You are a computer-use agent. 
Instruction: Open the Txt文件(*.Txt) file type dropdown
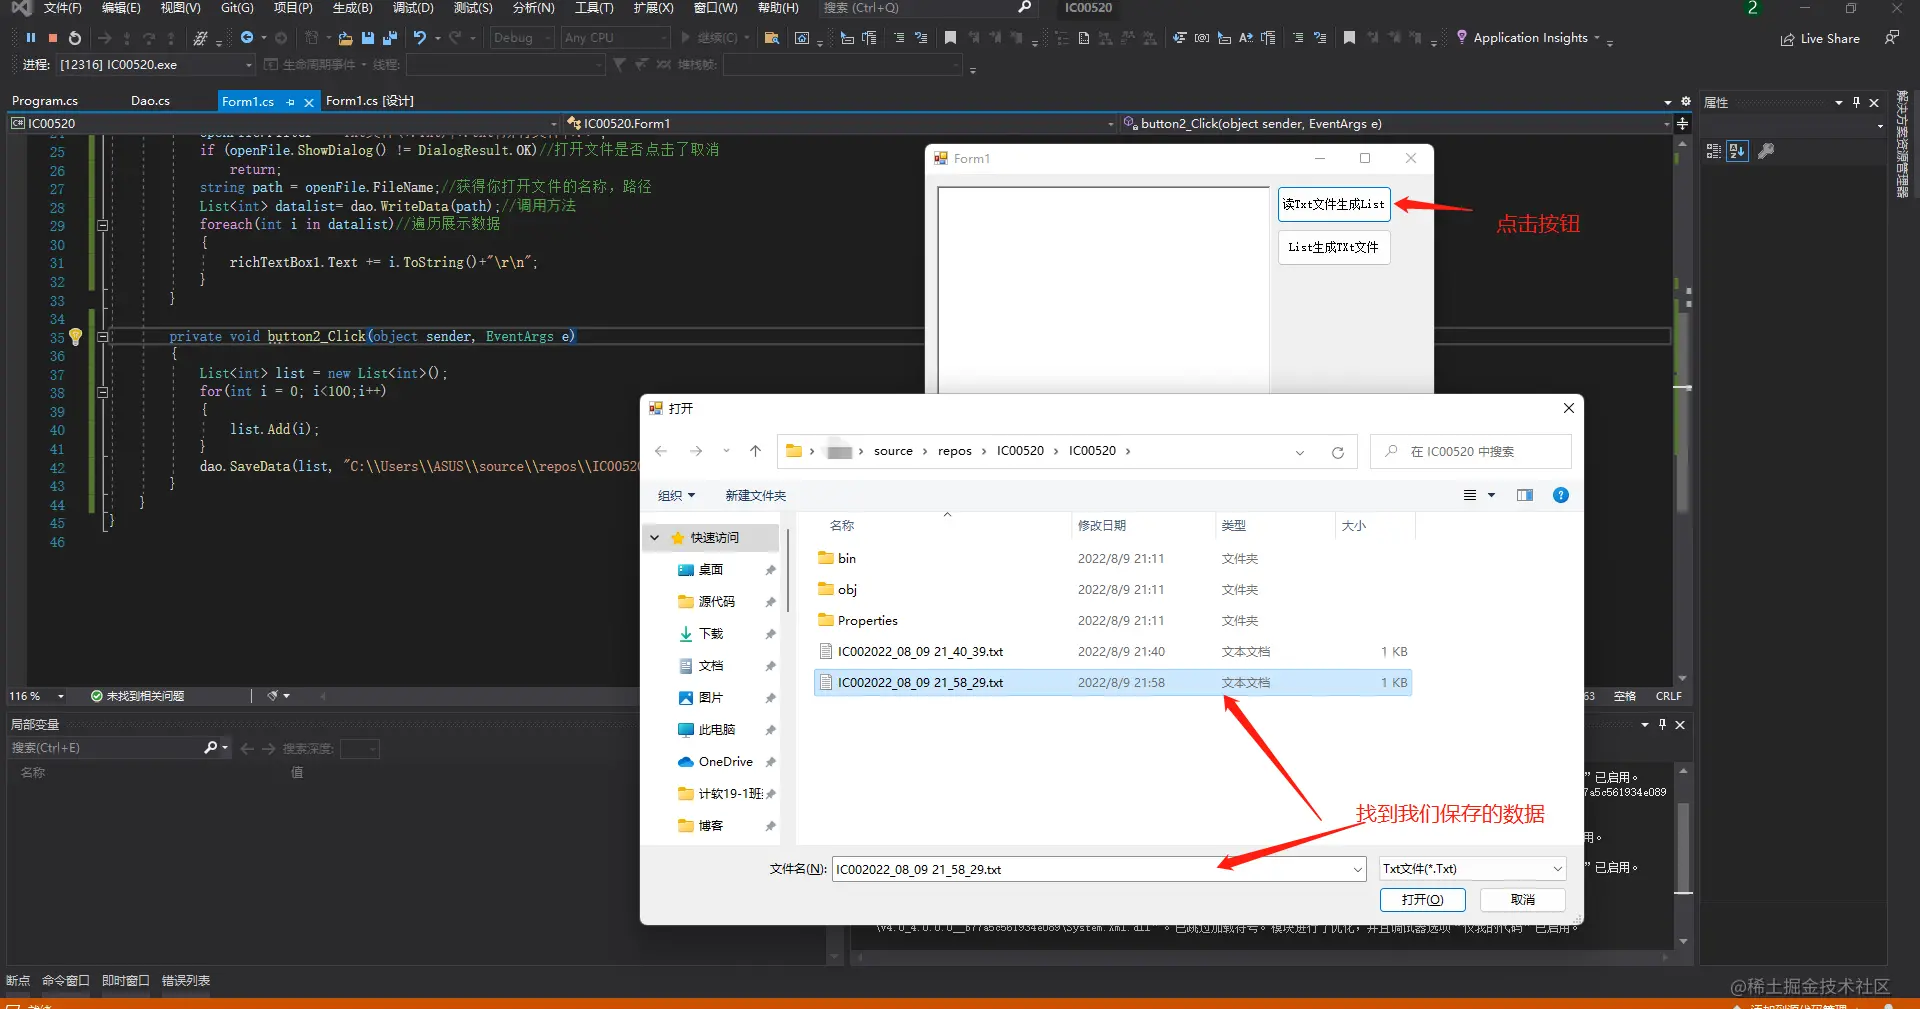point(1472,869)
